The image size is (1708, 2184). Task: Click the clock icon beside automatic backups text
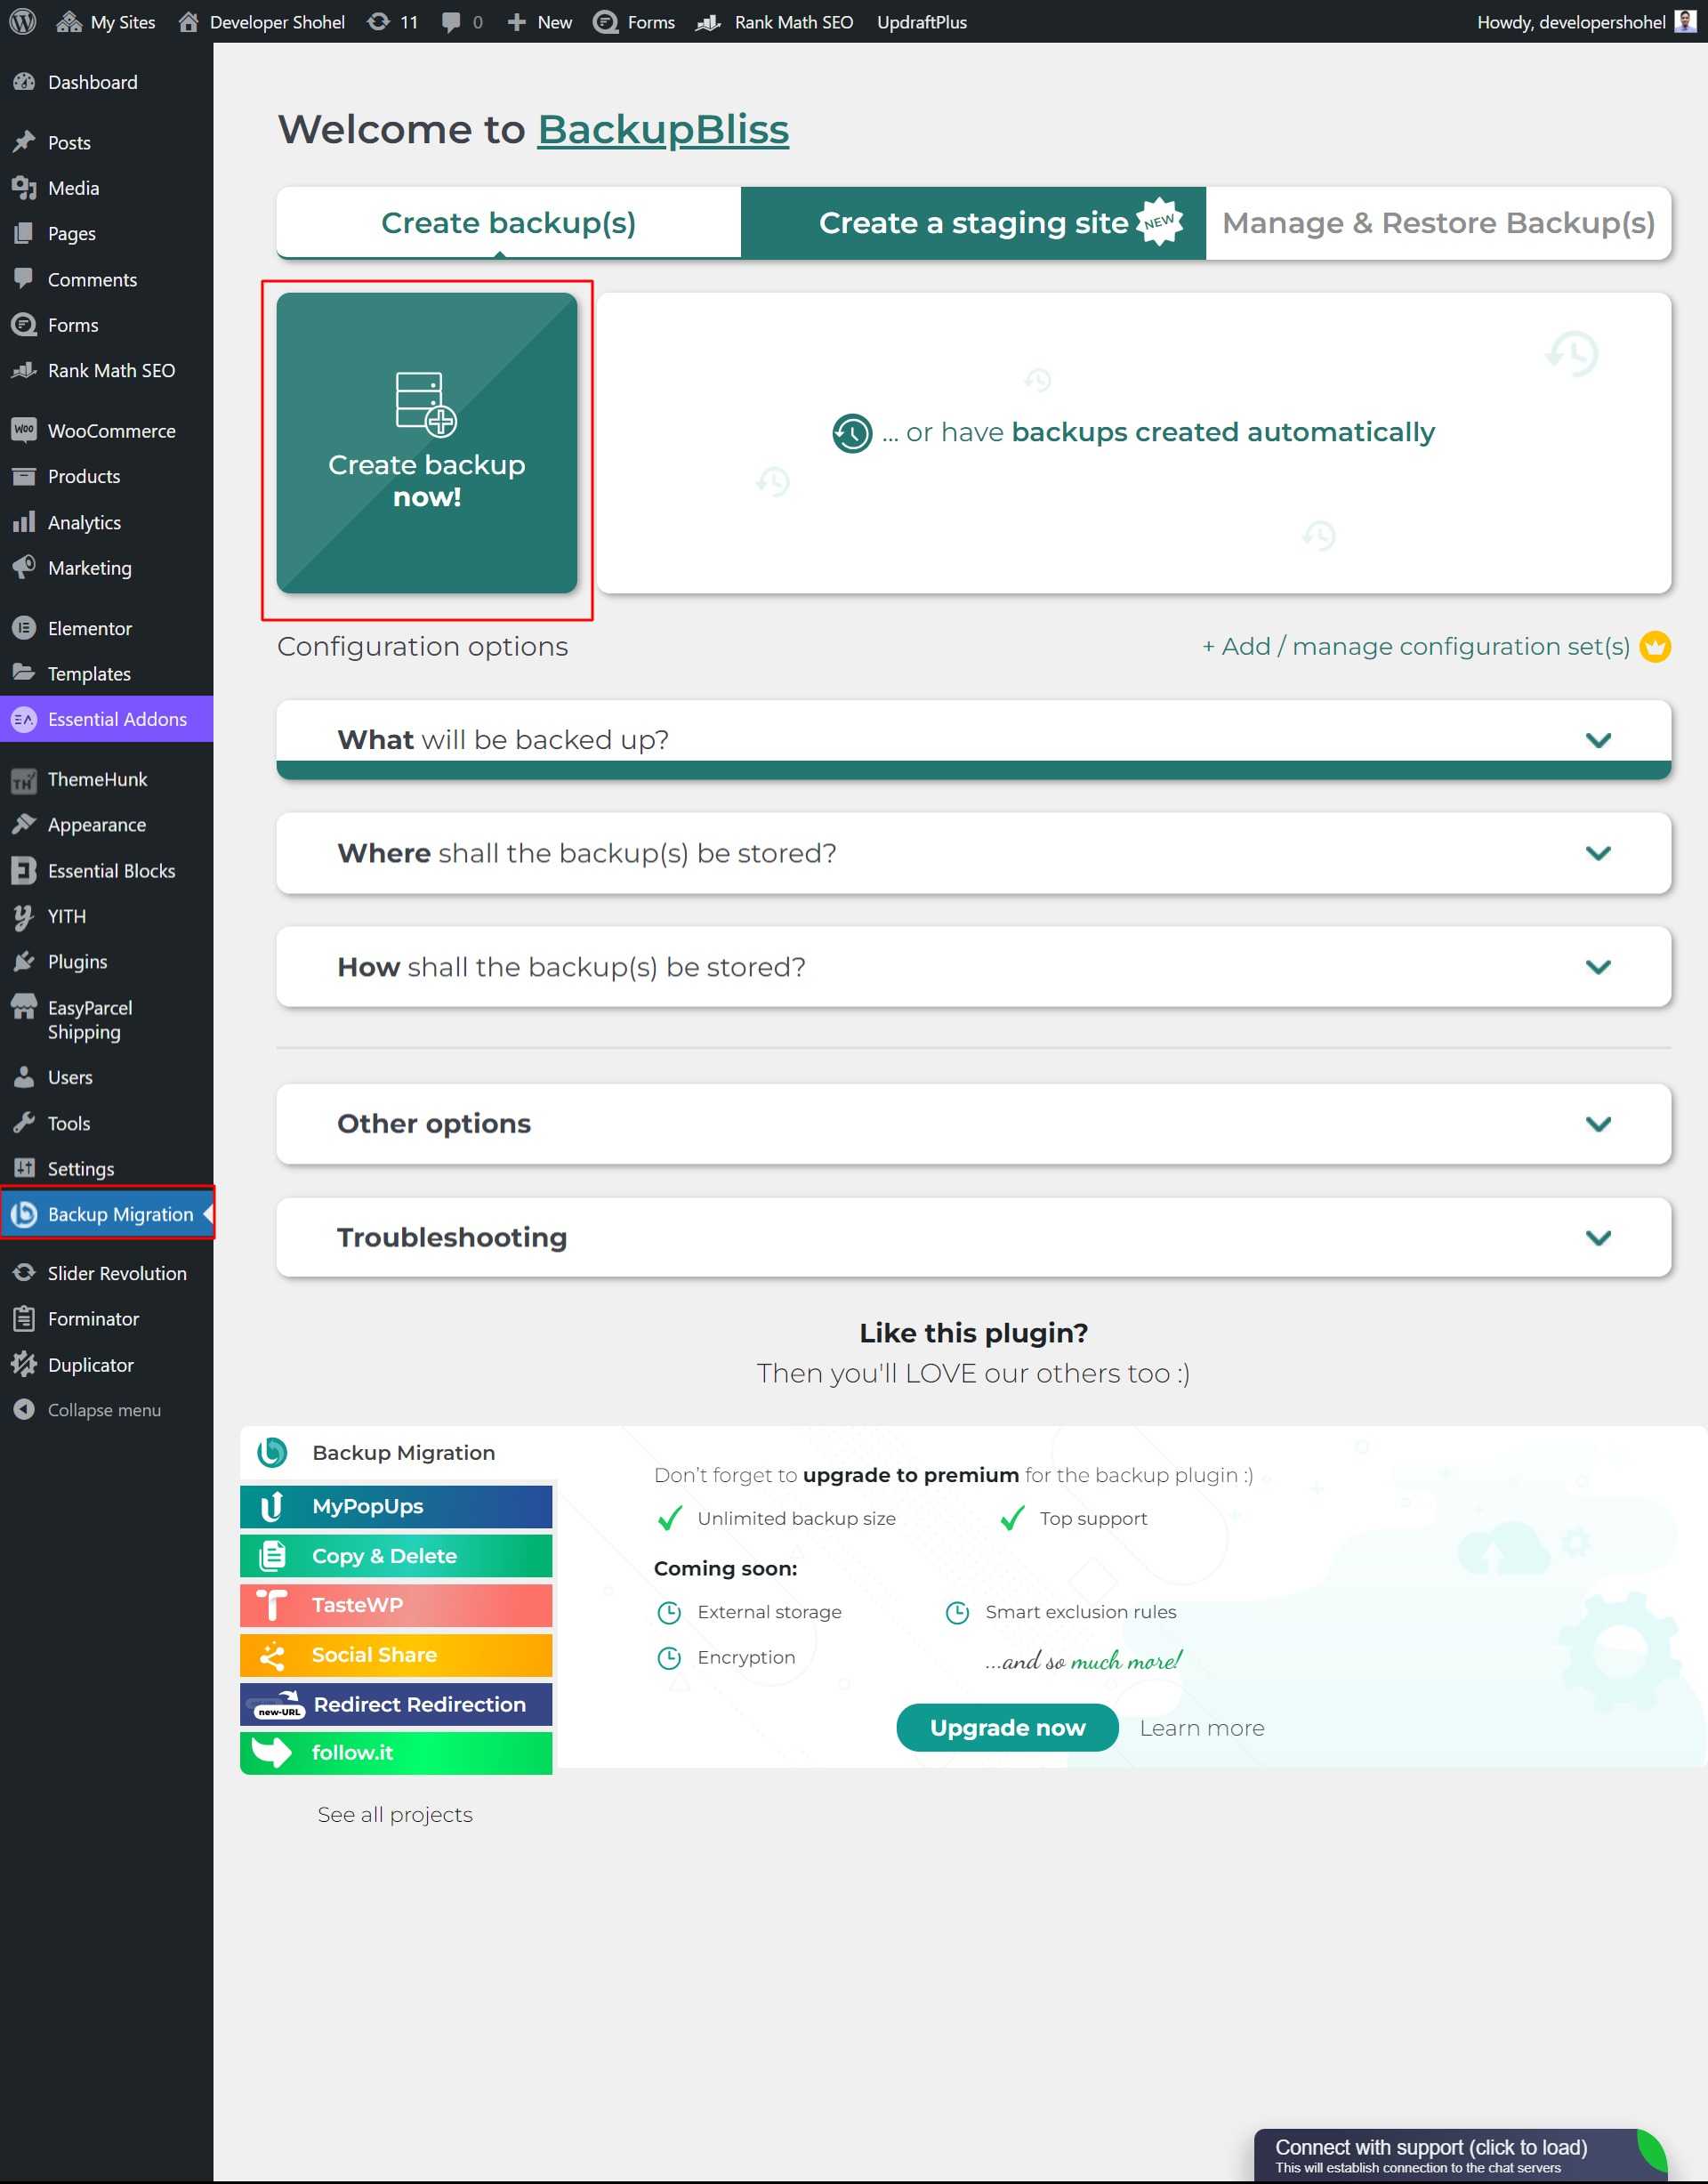852,433
